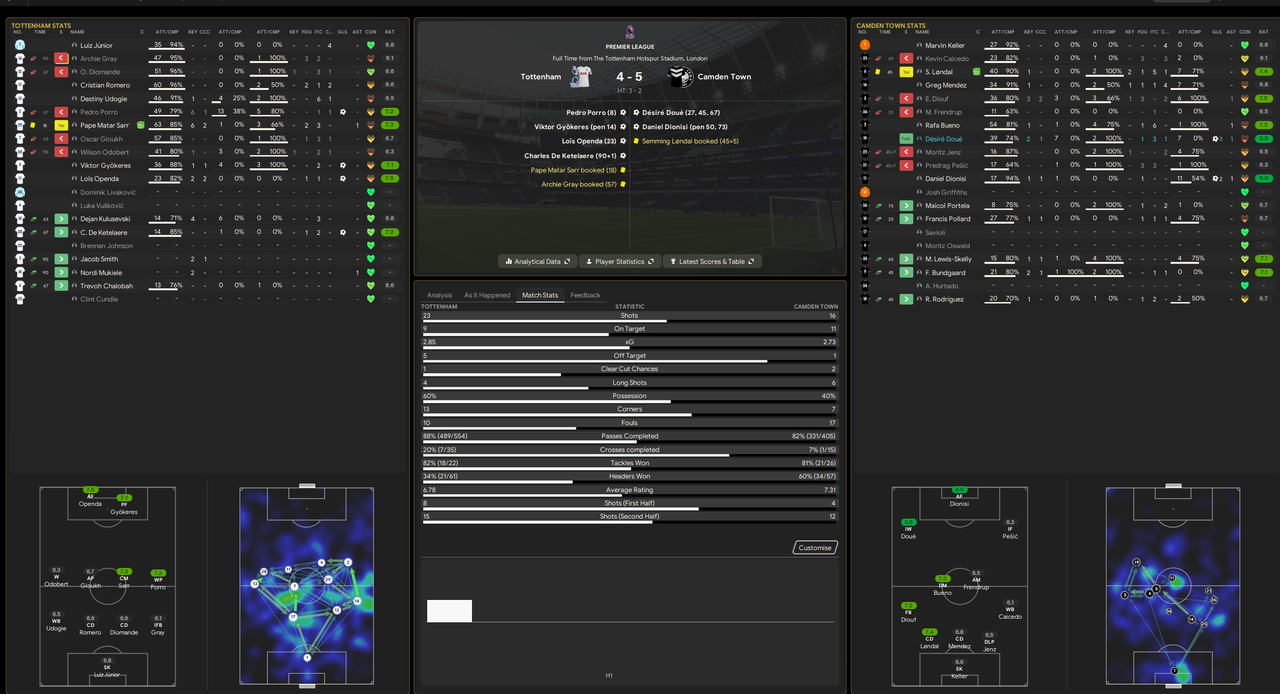Screen dimensions: 1280x694
Task: Click the Possession stat bar row
Action: coord(630,397)
